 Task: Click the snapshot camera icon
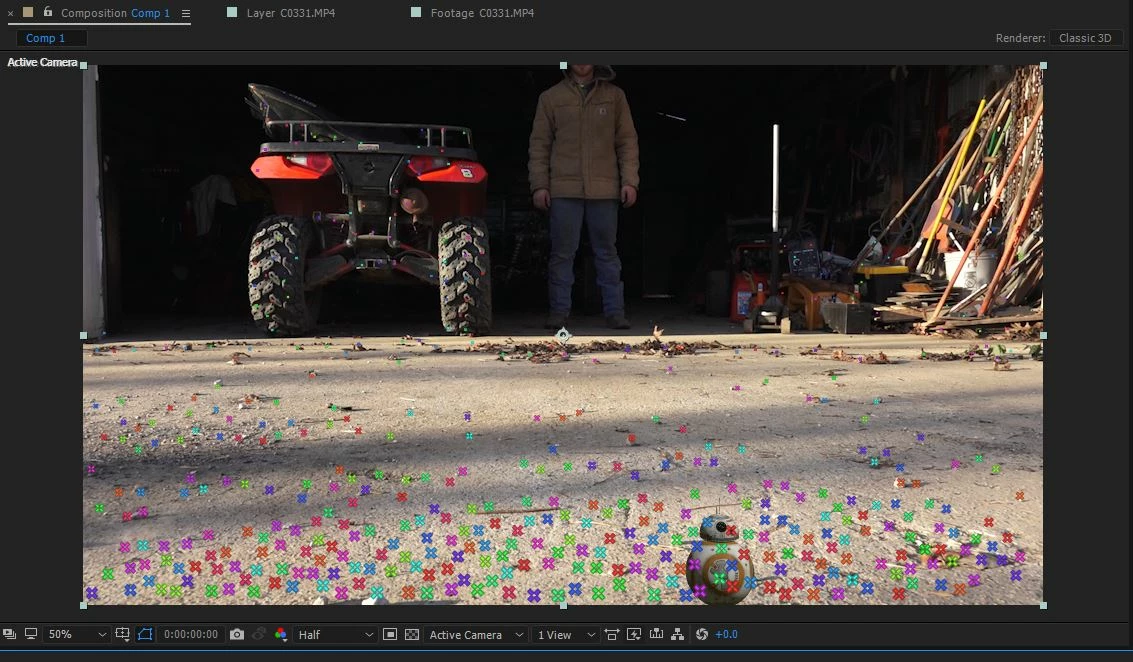tap(236, 635)
